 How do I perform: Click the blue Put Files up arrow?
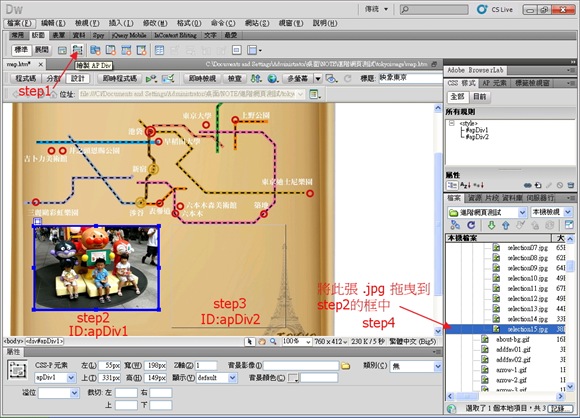(x=506, y=225)
